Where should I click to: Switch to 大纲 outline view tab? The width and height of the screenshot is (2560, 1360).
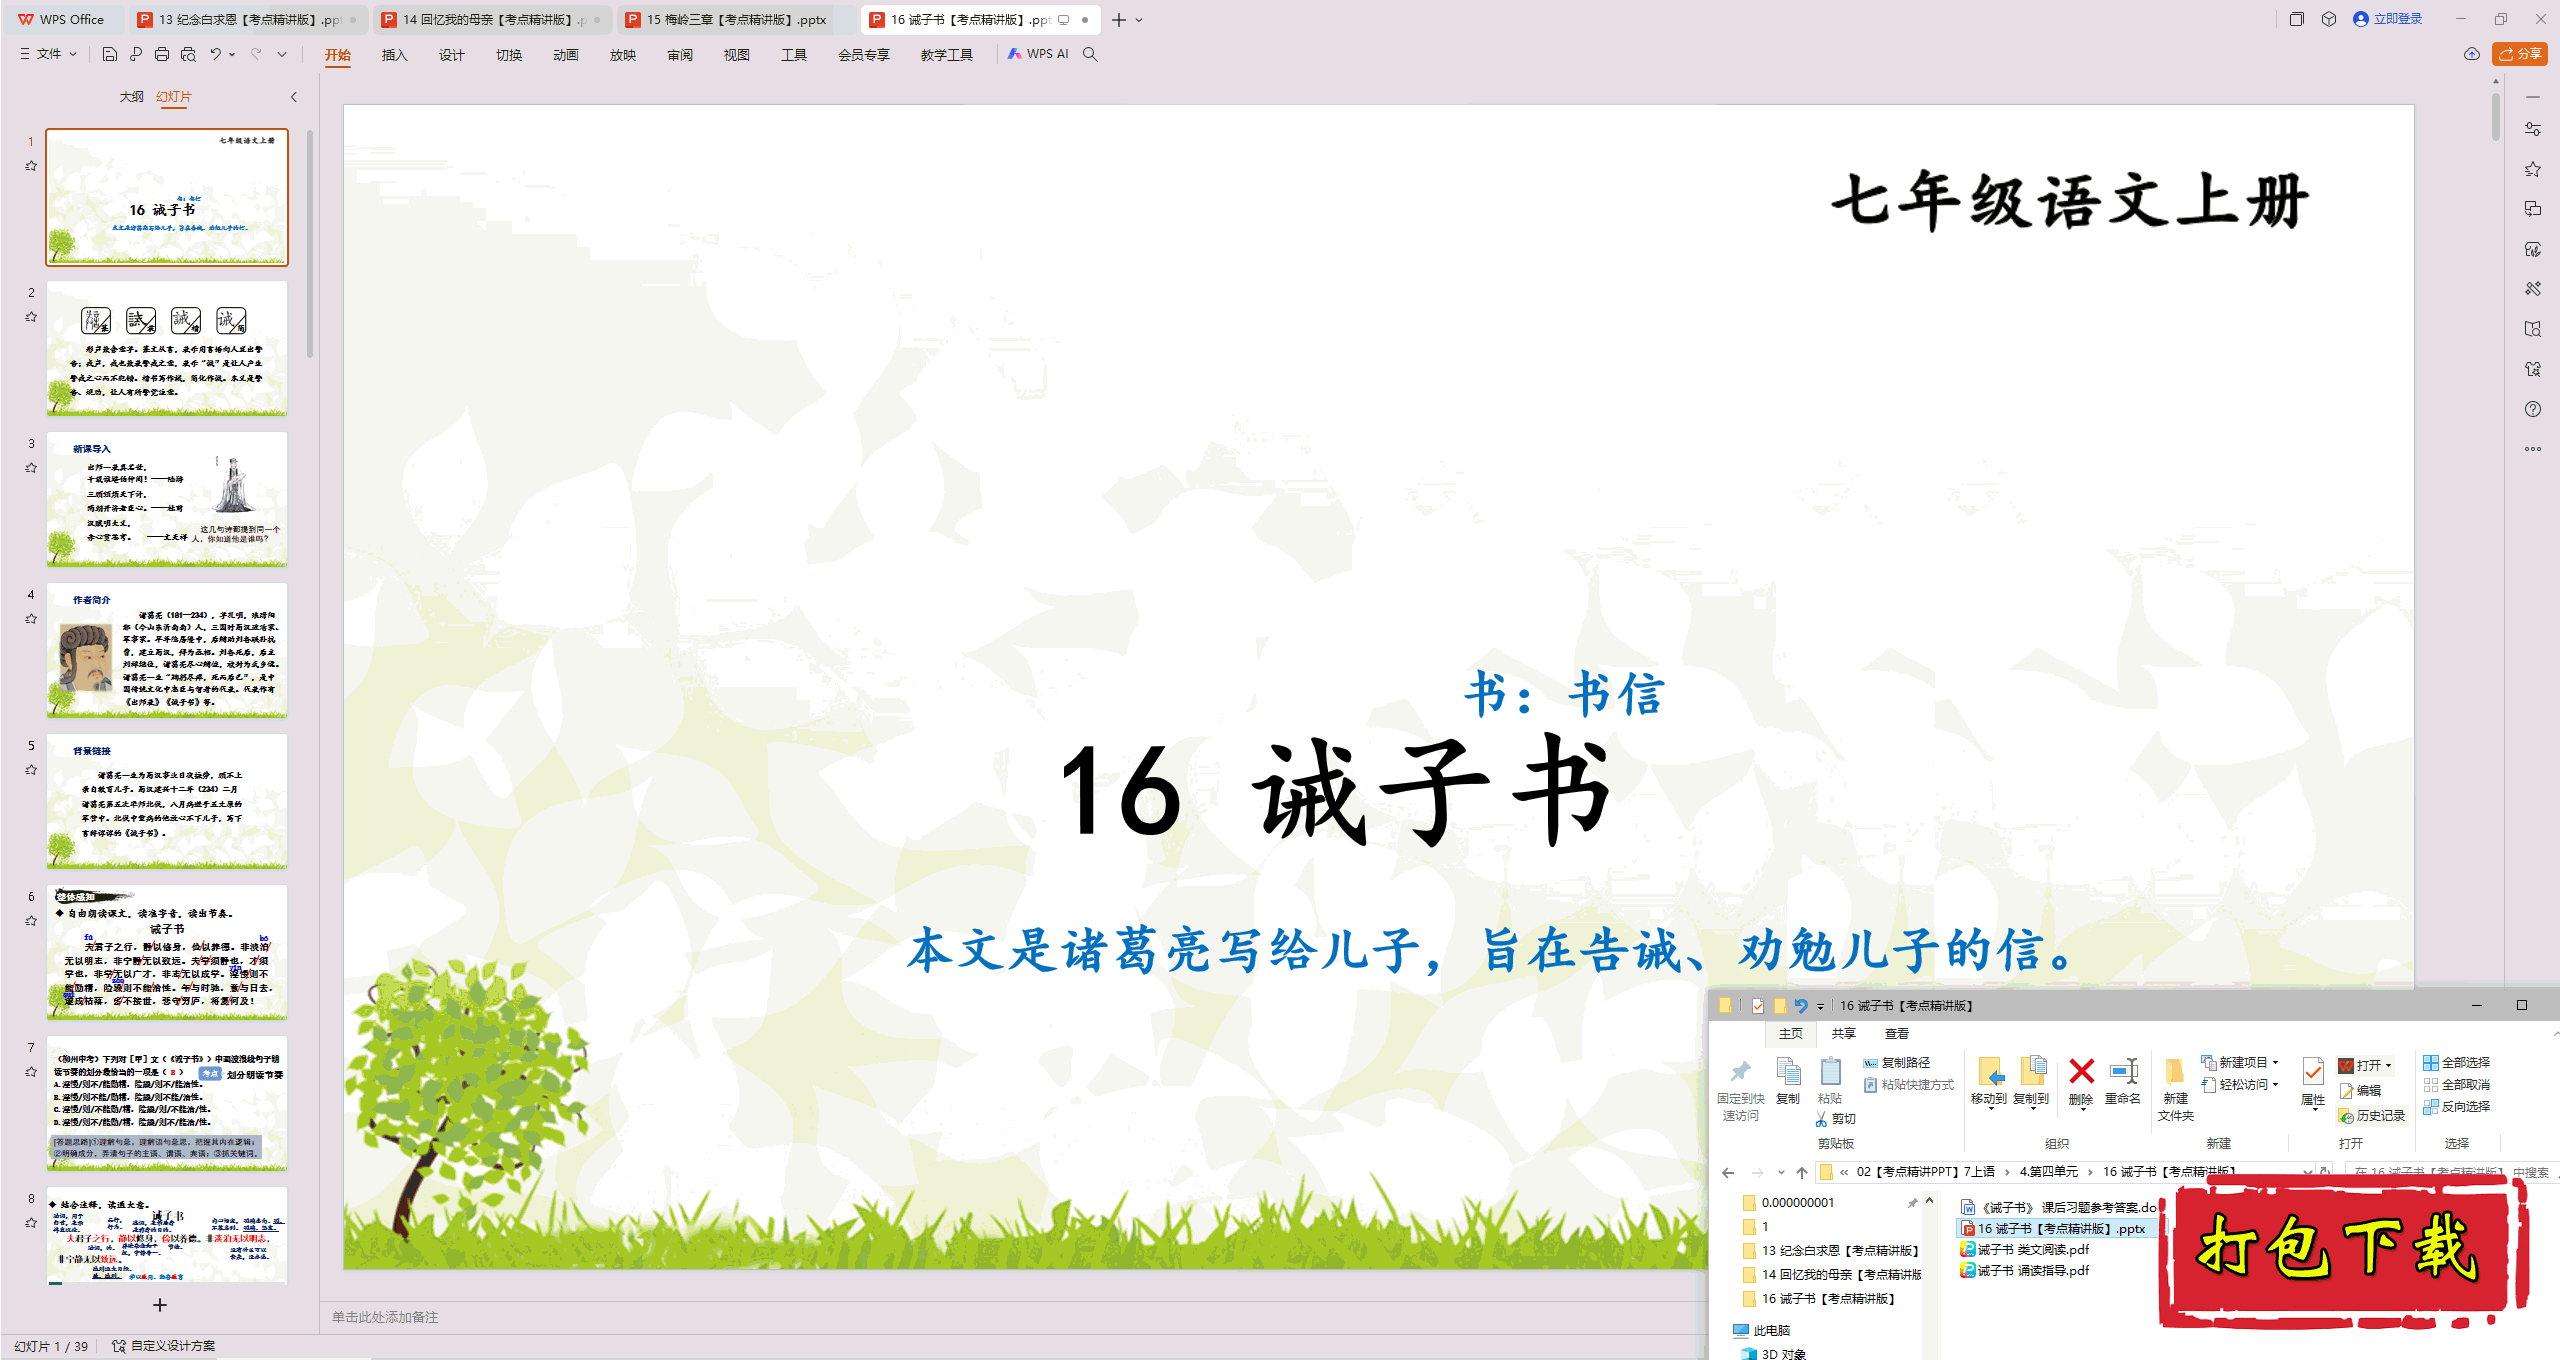coord(131,97)
